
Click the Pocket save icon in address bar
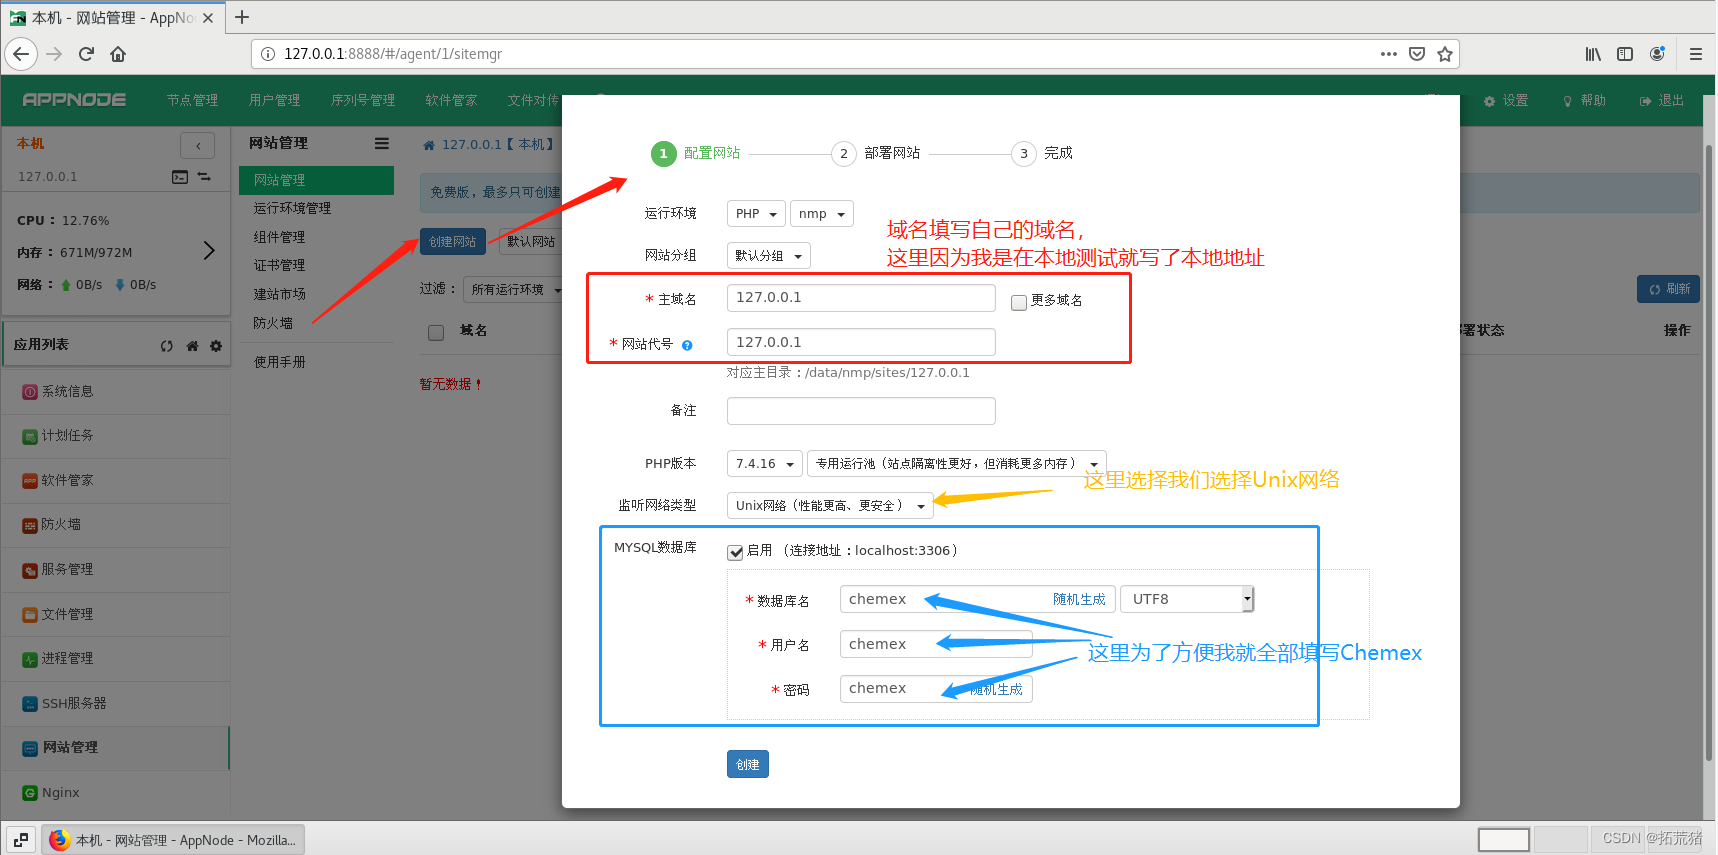1417,54
